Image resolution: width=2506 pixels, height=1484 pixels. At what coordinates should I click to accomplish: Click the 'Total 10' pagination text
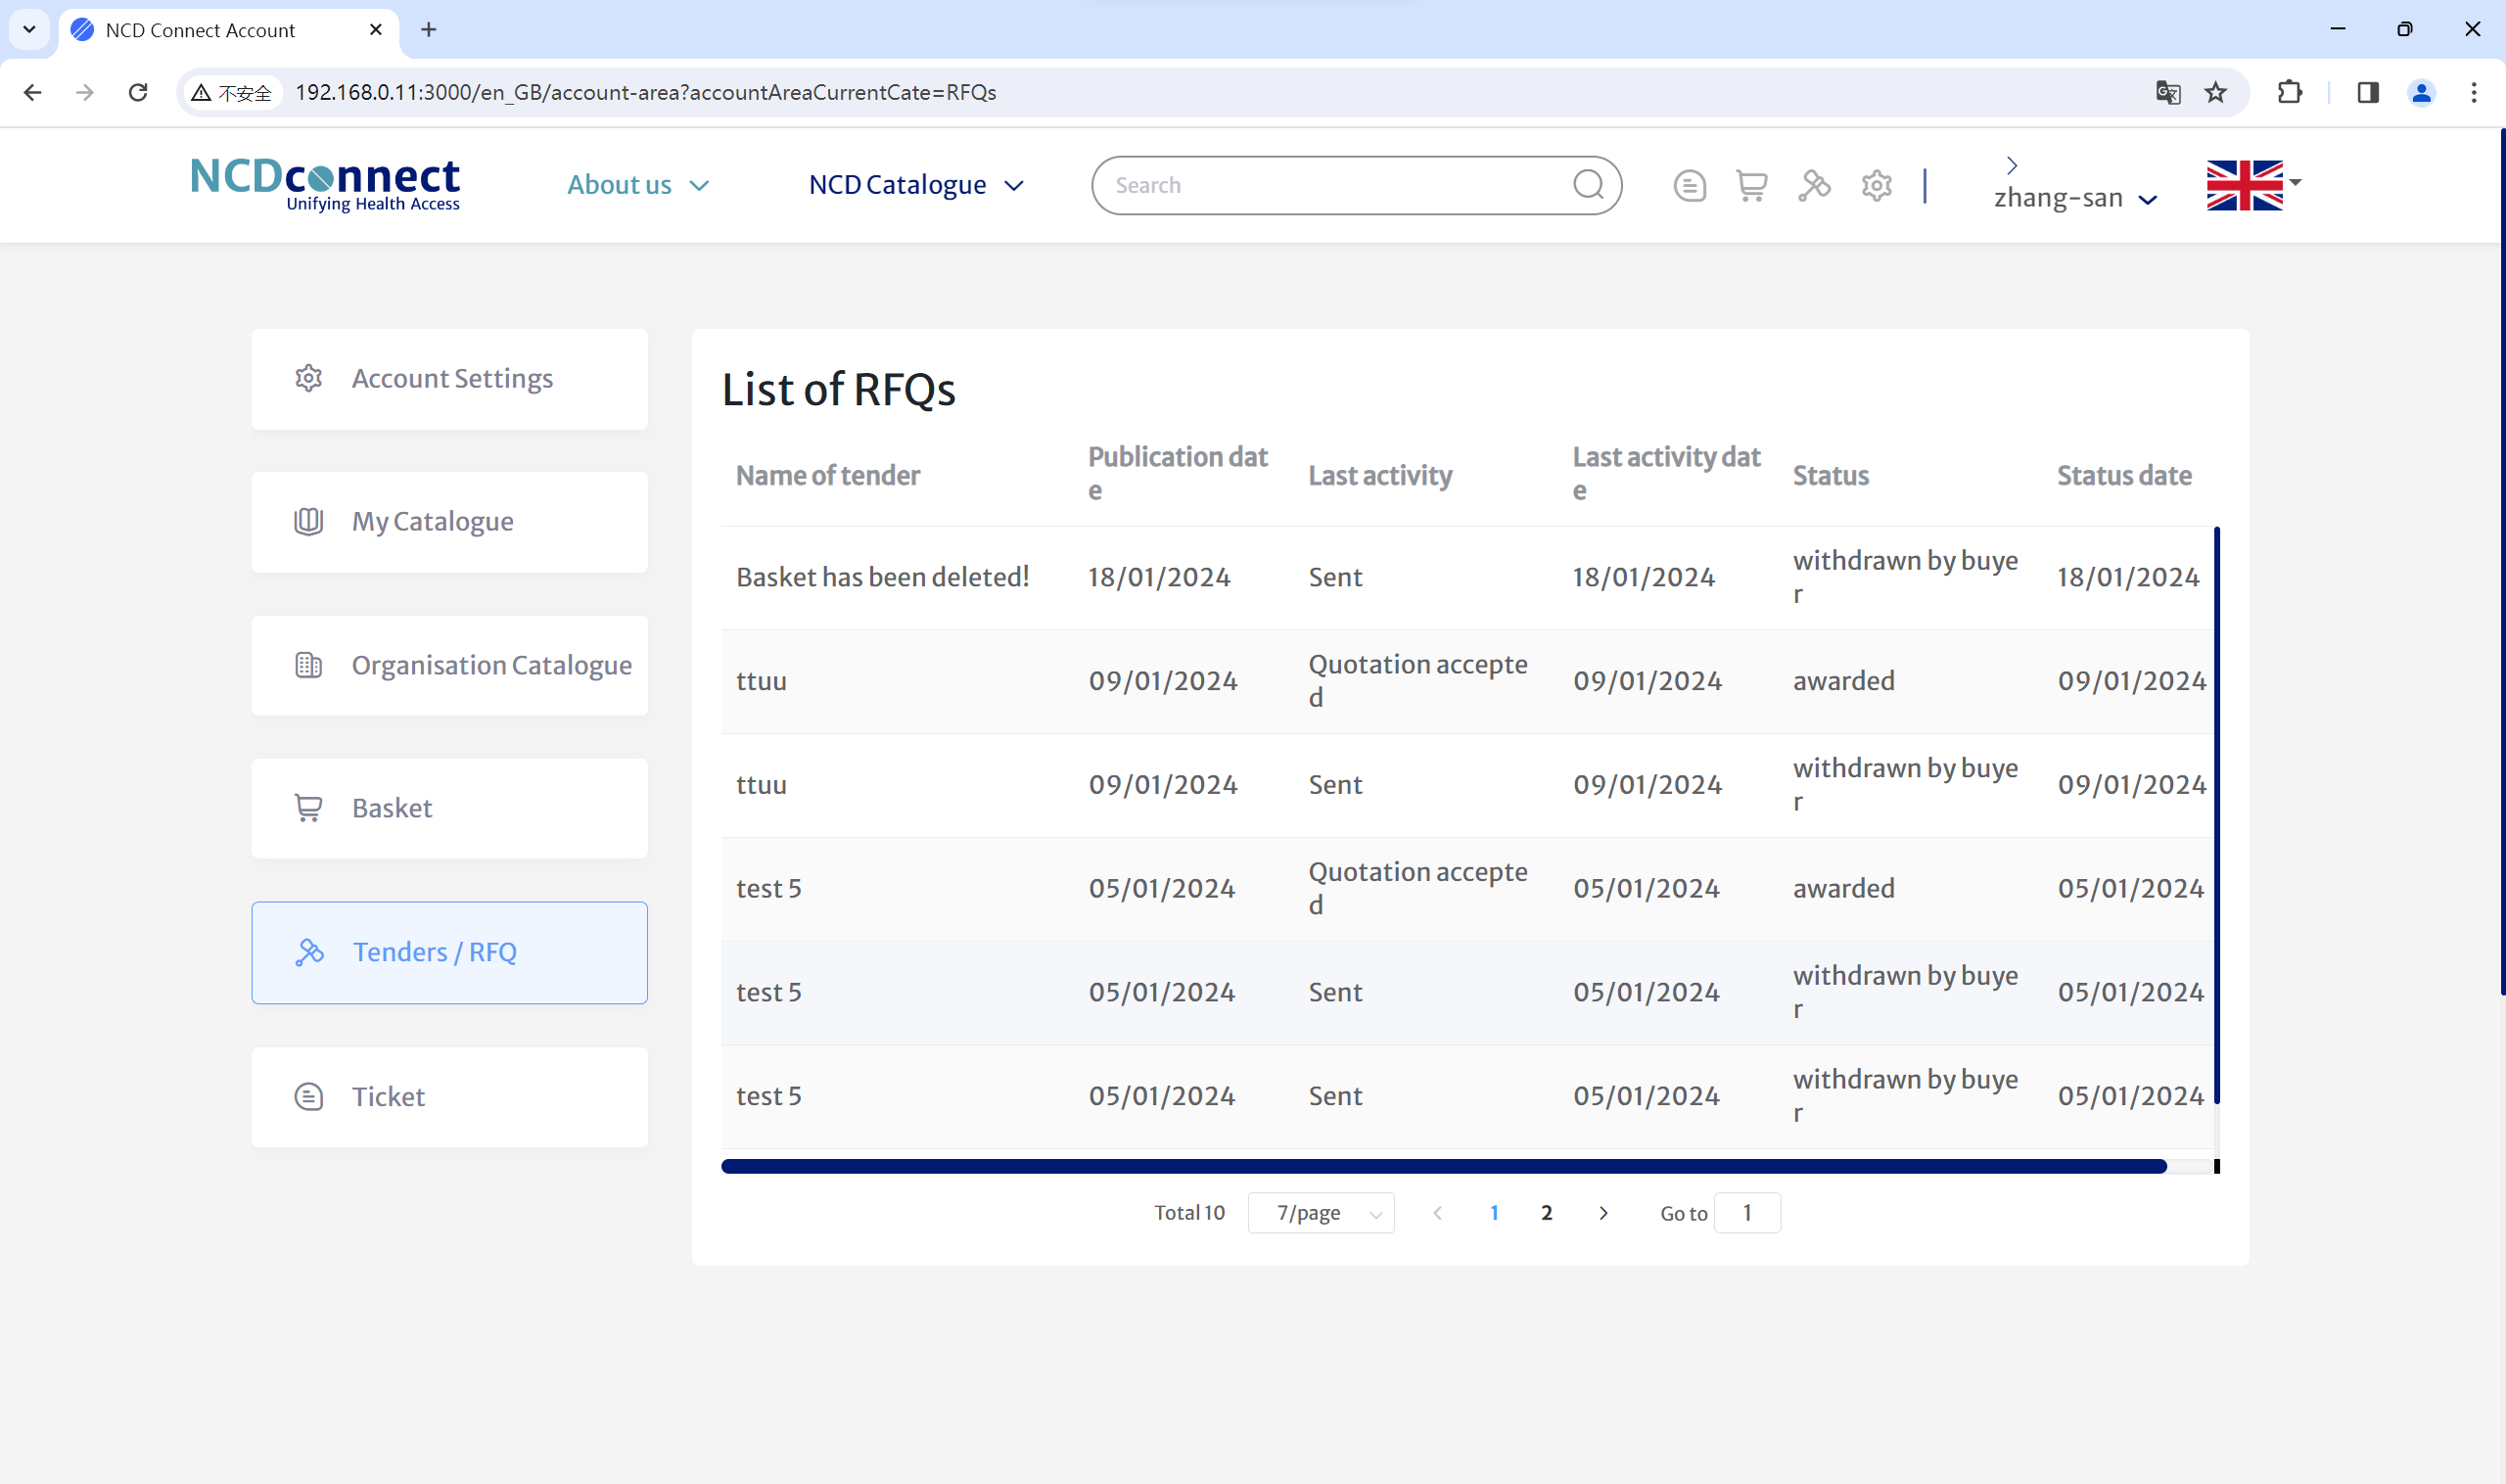pyautogui.click(x=1189, y=1213)
